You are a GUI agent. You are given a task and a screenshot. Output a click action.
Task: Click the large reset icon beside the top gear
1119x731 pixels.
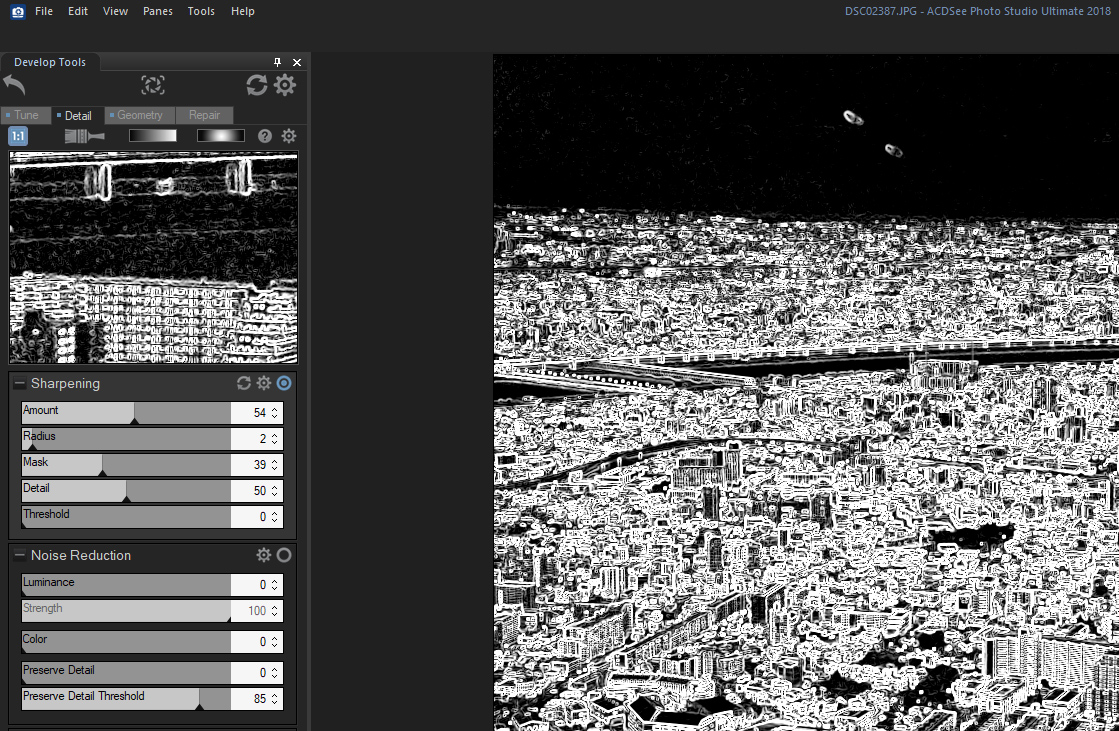tap(257, 85)
